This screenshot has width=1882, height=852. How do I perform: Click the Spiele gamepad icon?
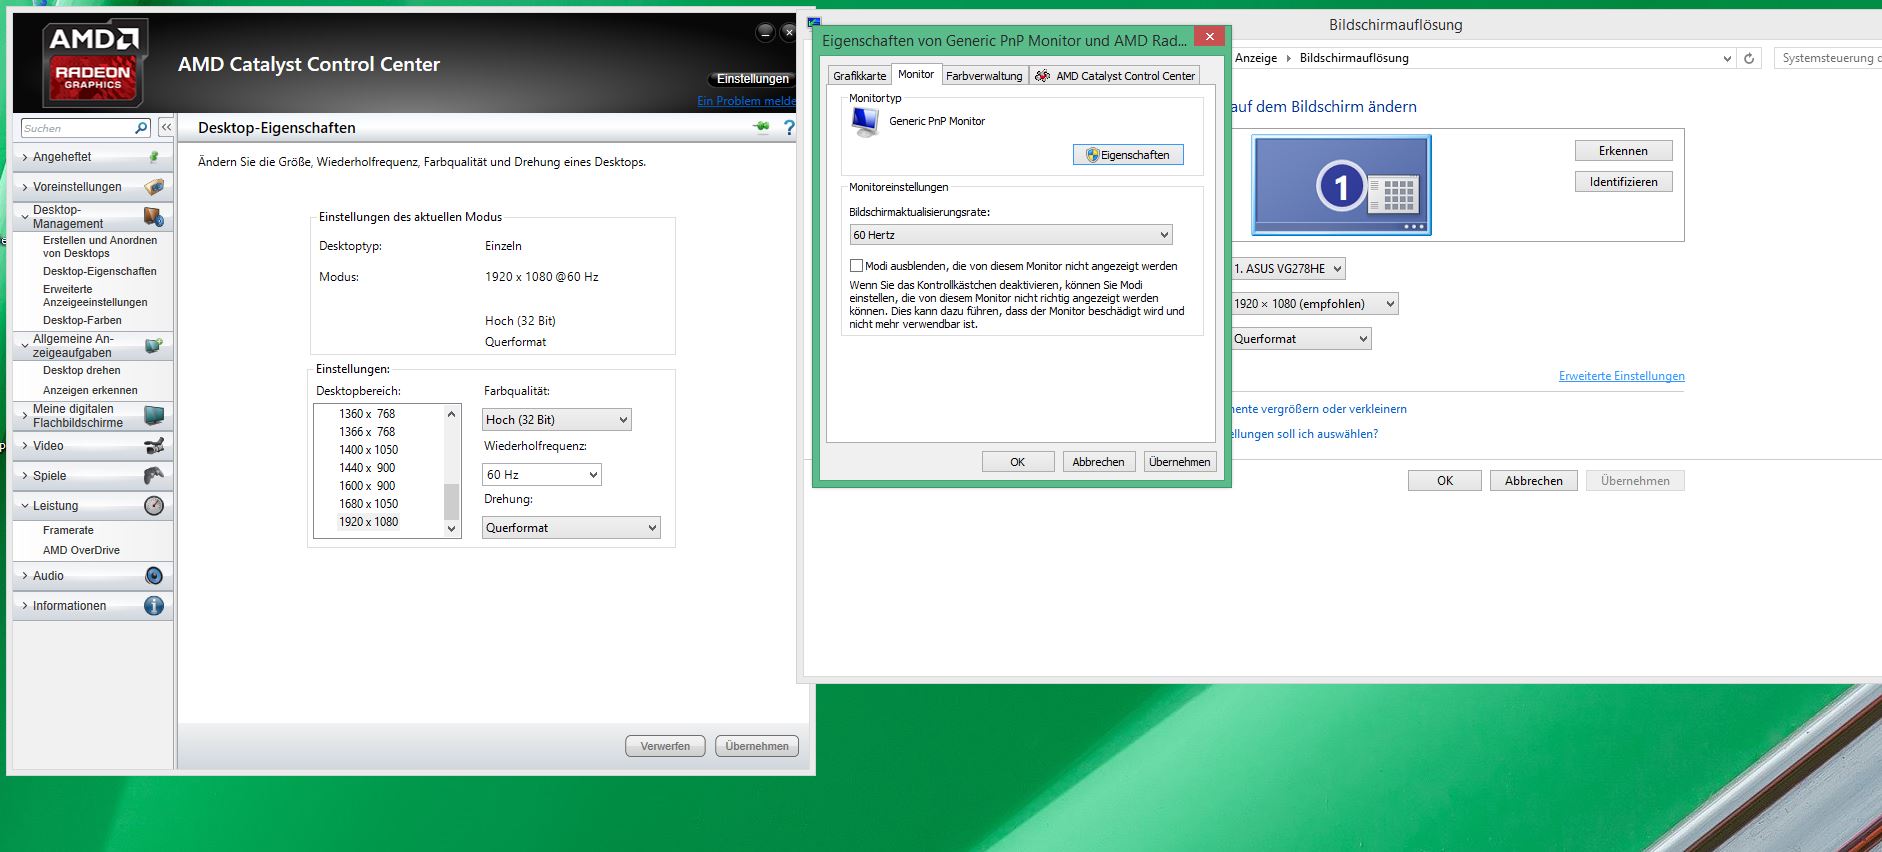(x=154, y=476)
